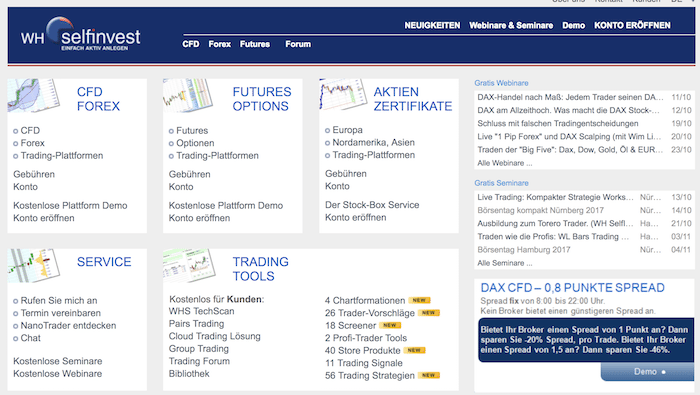Open Group Trading link
700x395 pixels.
[x=199, y=349]
